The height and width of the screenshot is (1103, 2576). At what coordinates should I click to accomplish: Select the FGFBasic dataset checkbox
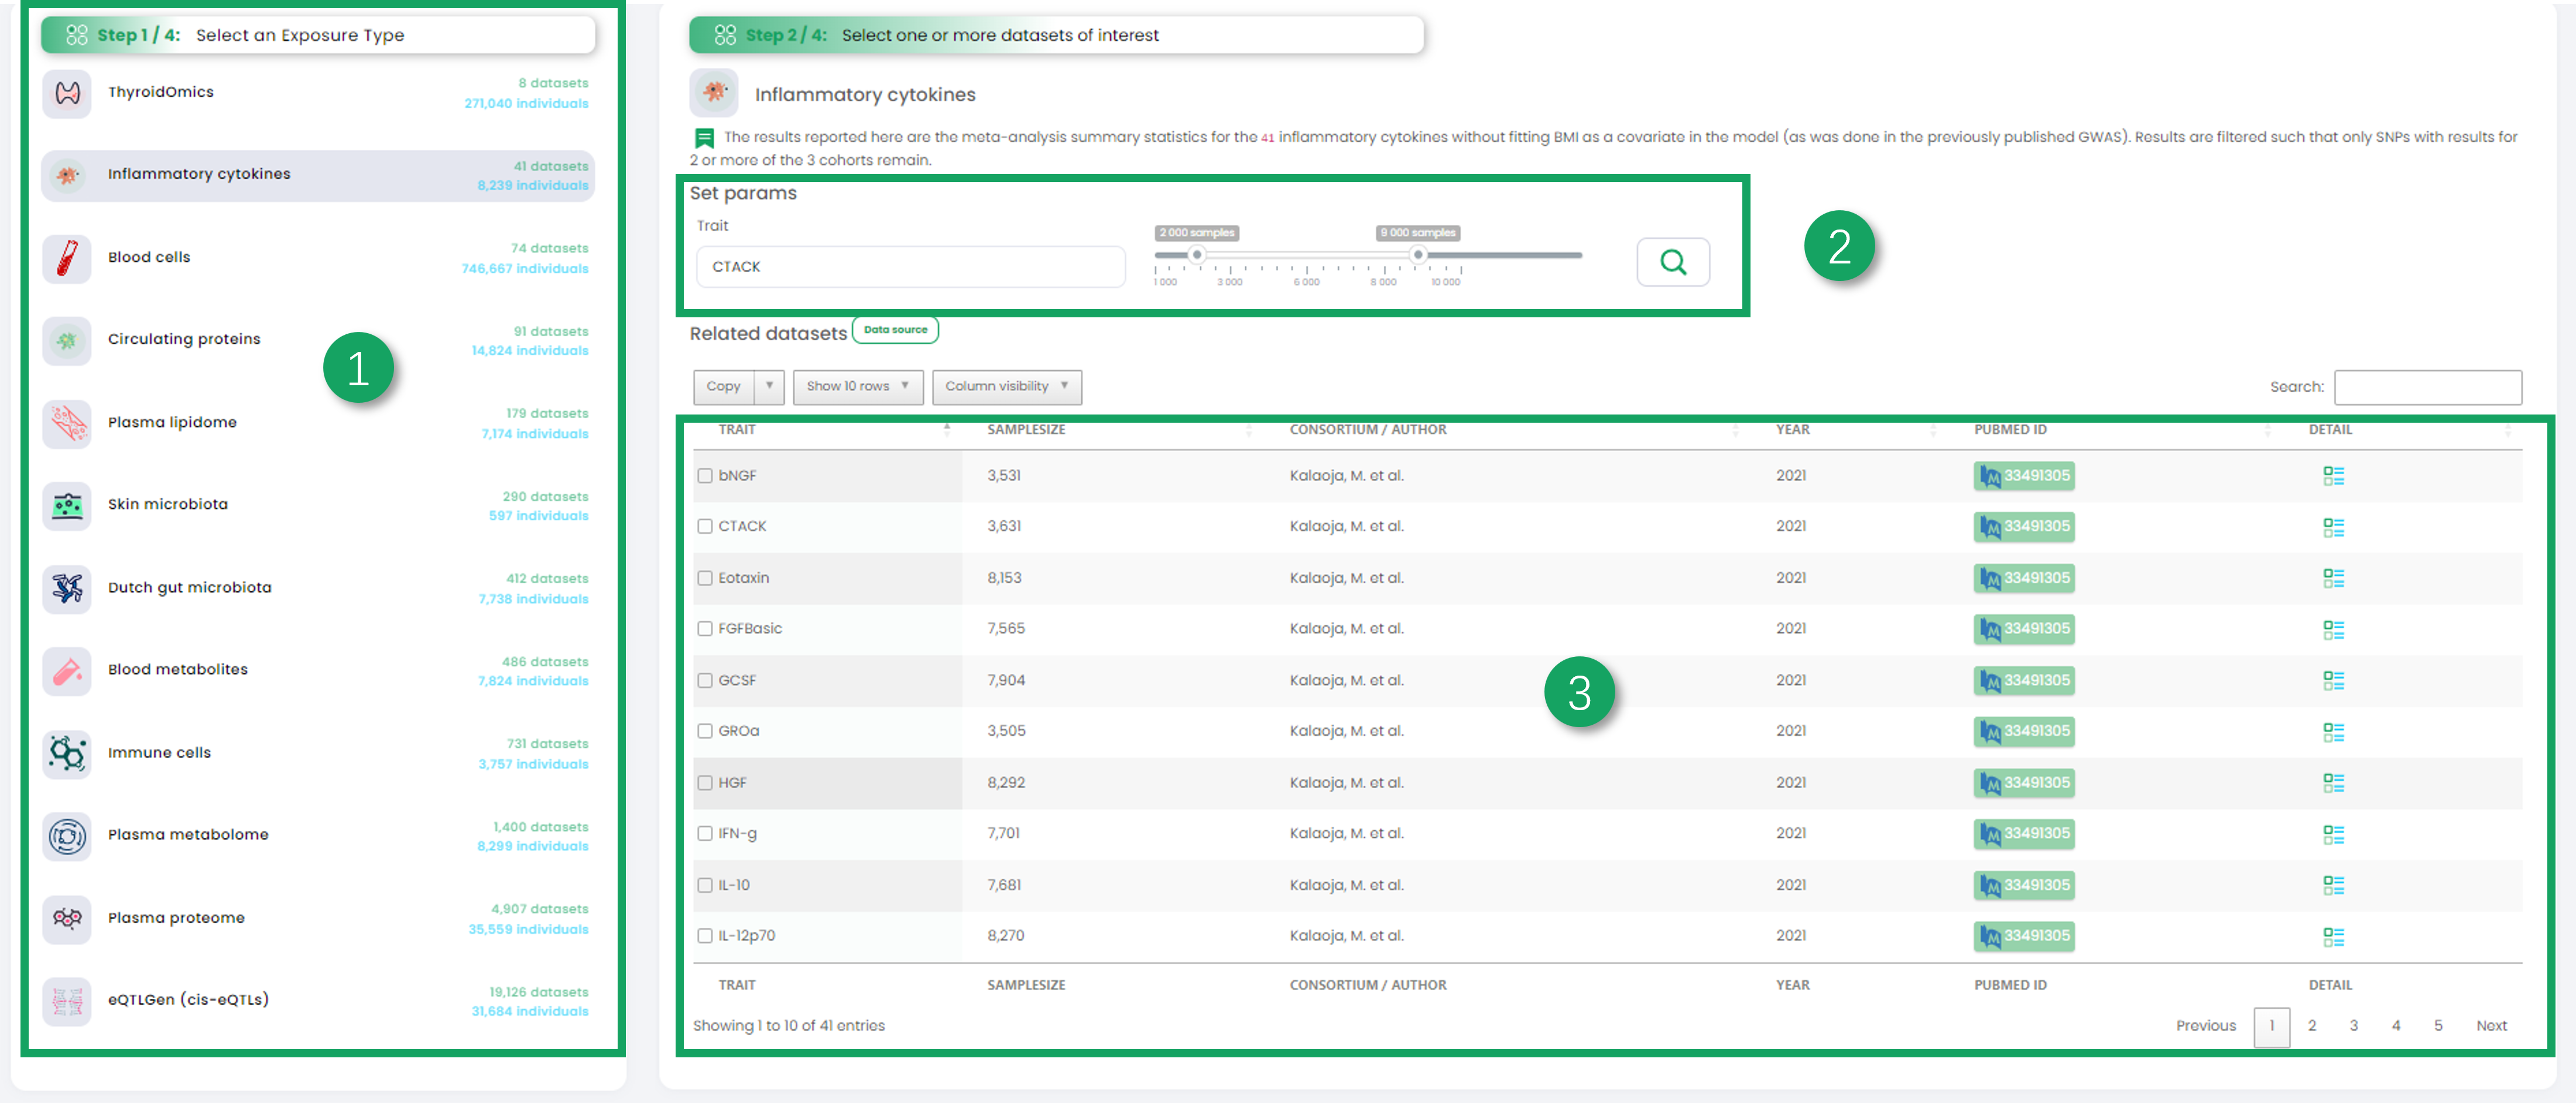click(x=704, y=629)
